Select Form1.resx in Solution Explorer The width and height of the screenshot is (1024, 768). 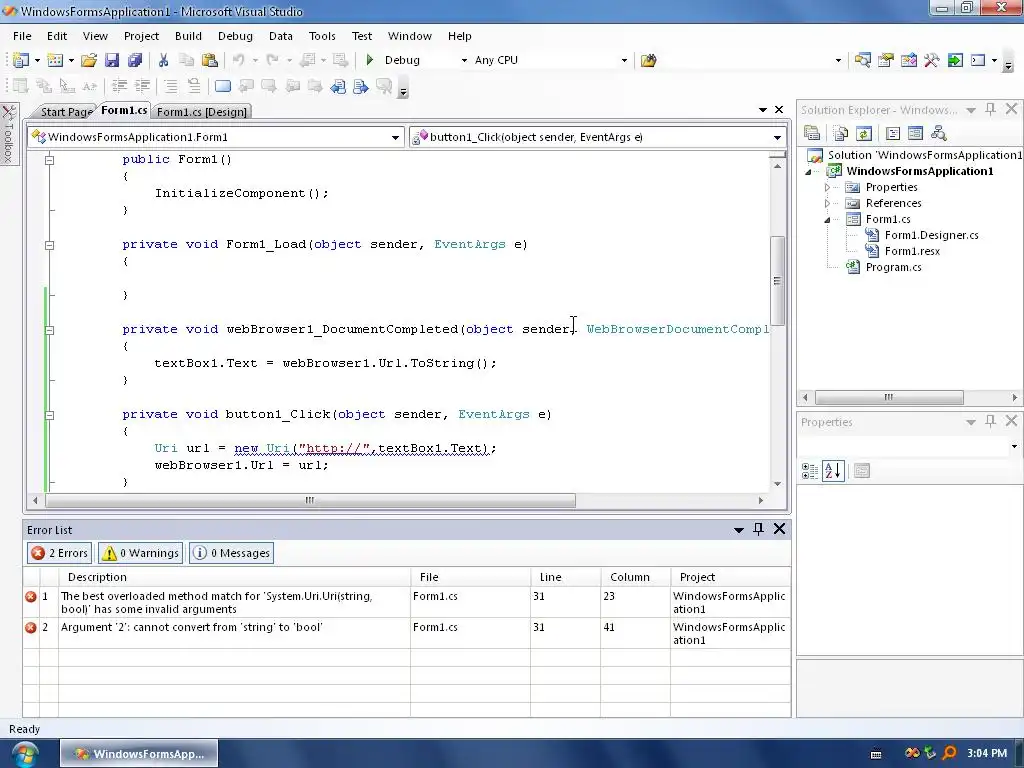coord(912,251)
